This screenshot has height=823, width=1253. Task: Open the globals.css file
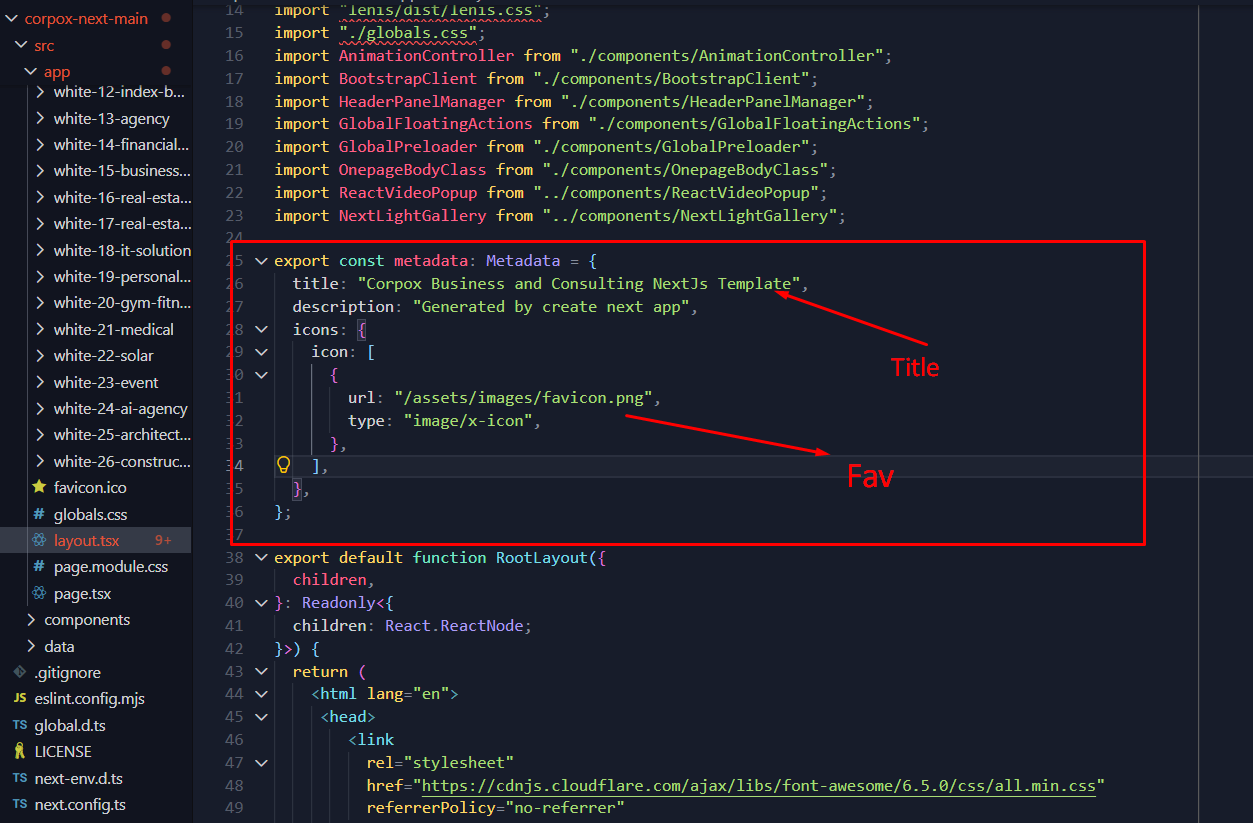coord(91,514)
